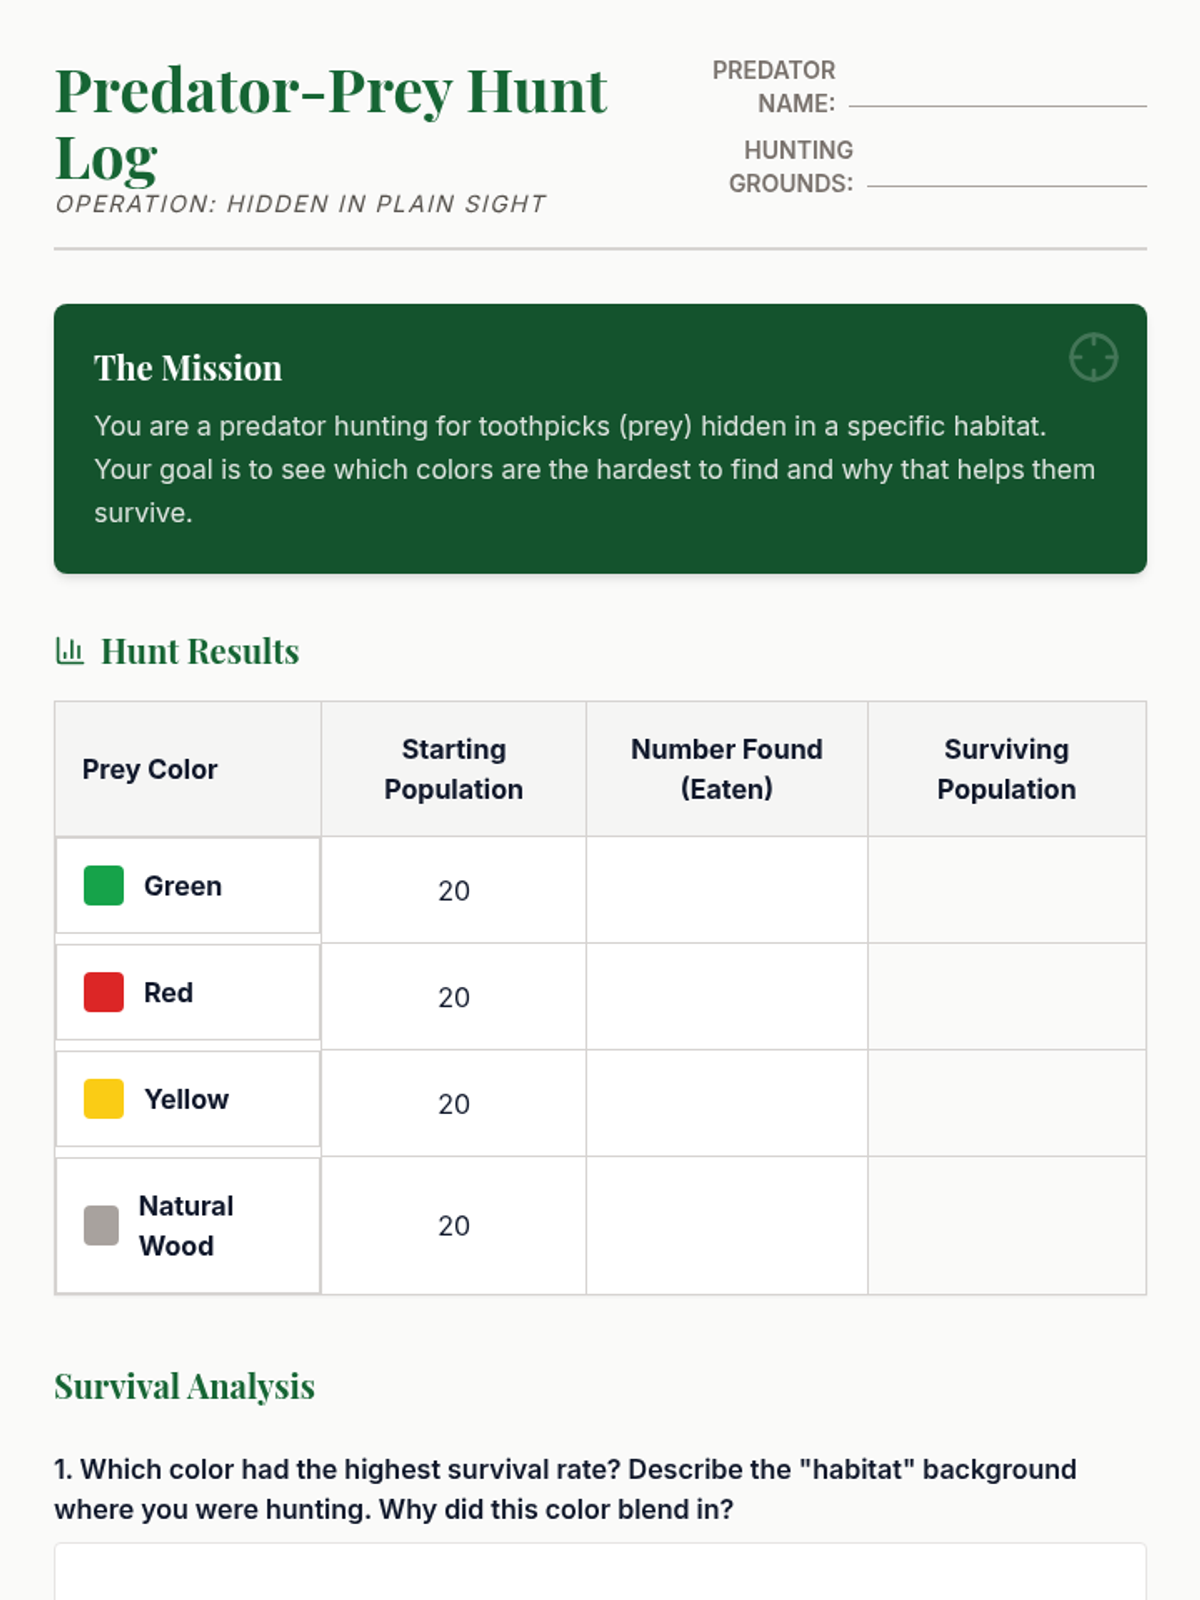1200x1600 pixels.
Task: Click the Starting Population column header
Action: (x=453, y=769)
